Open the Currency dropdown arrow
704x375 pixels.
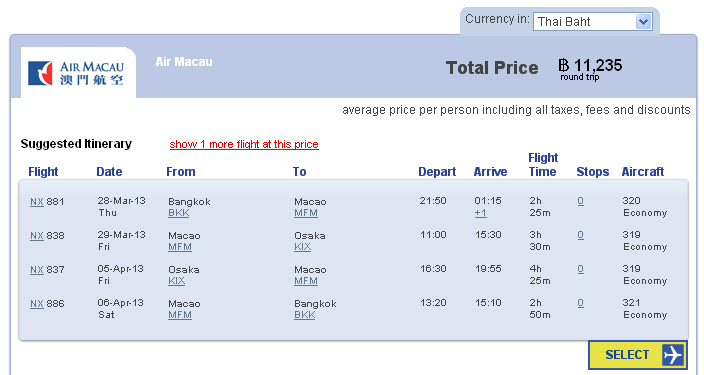(x=643, y=22)
